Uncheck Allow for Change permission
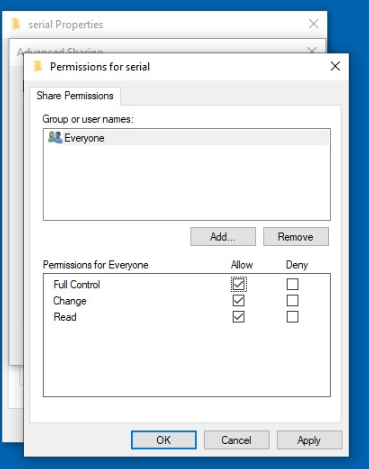The height and width of the screenshot is (469, 369). (238, 300)
